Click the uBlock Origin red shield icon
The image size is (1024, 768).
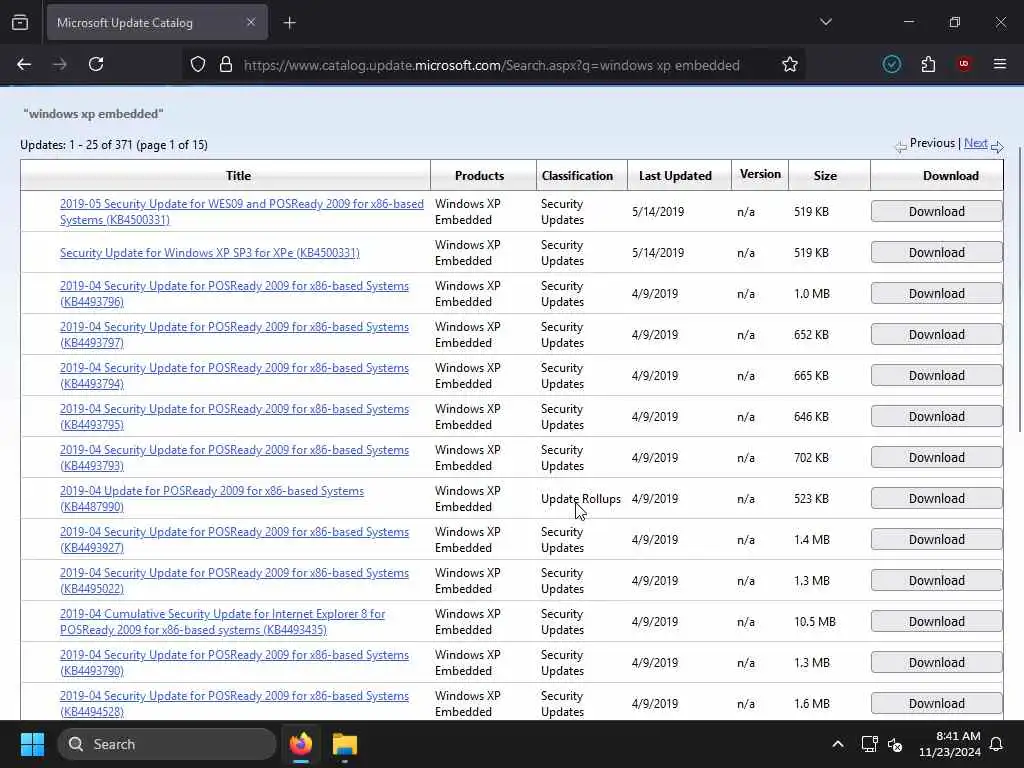(964, 64)
